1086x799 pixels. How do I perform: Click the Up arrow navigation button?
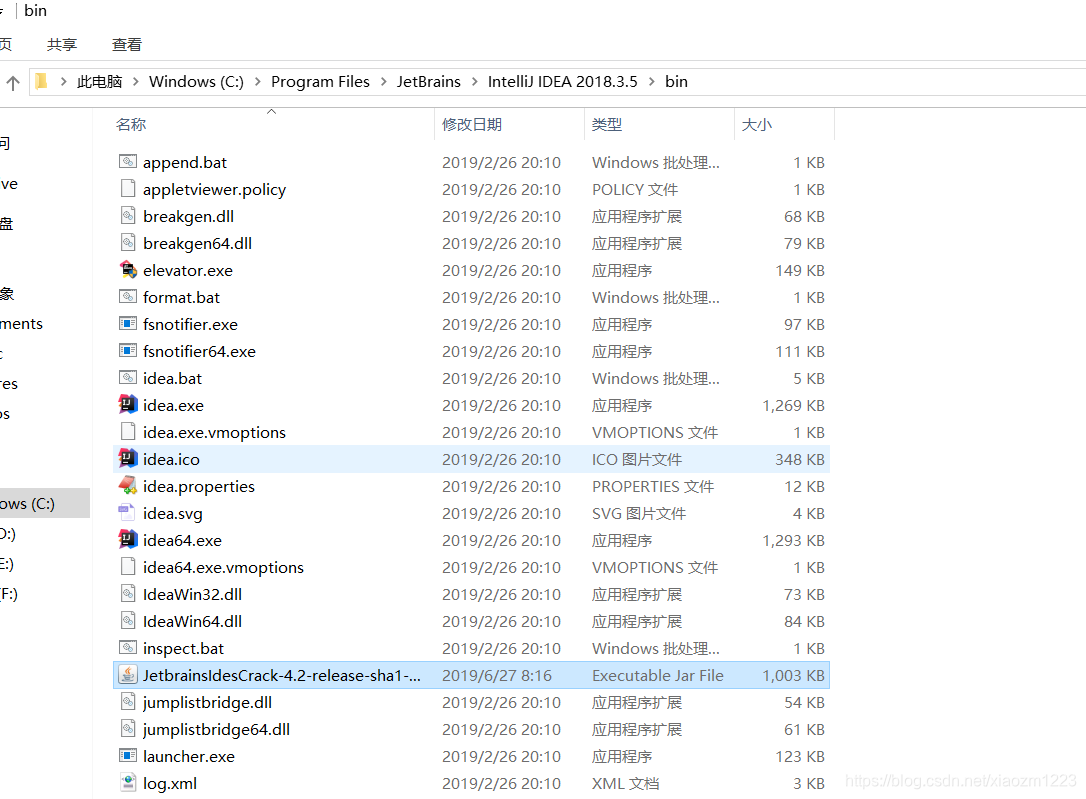point(12,83)
